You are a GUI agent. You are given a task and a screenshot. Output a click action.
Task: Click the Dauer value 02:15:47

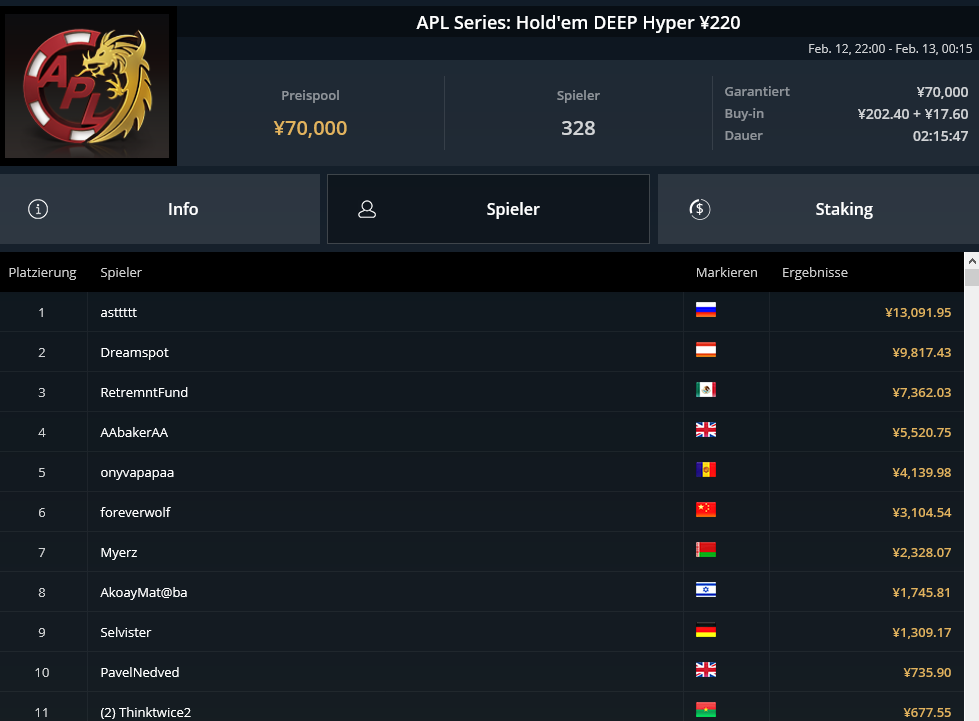point(940,136)
